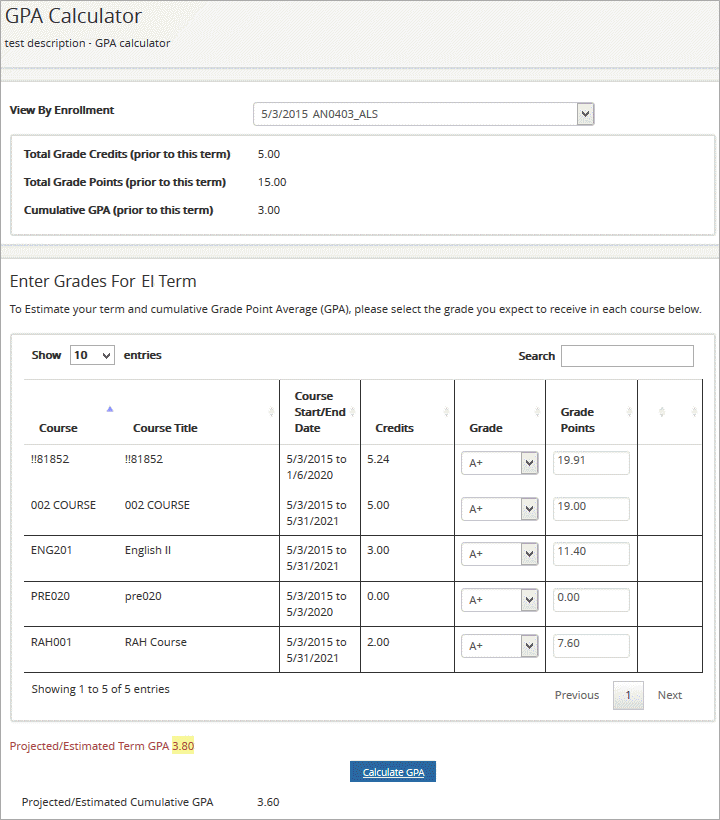The width and height of the screenshot is (720, 820).
Task: Open grade dropdown for PRE020
Action: [499, 600]
